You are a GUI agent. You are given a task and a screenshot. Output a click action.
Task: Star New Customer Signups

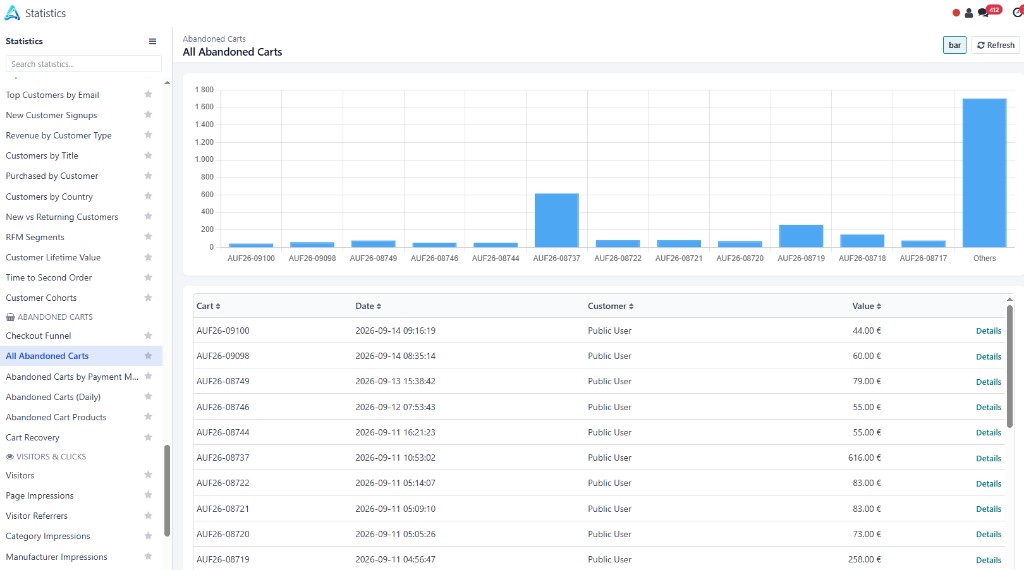pyautogui.click(x=148, y=115)
